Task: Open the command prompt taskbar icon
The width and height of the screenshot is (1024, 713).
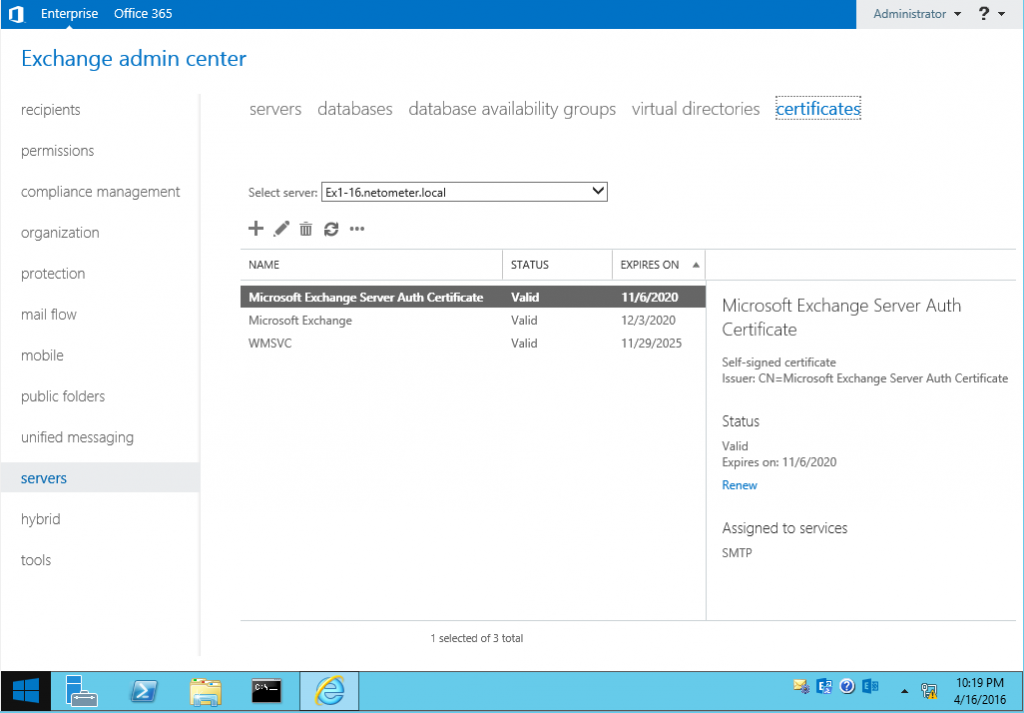Action: click(x=266, y=690)
